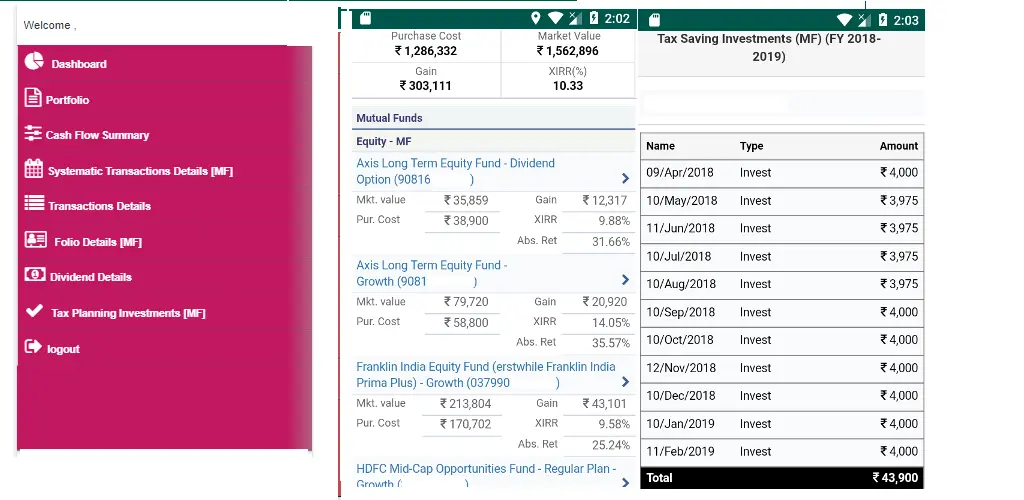This screenshot has height=500, width=1024.
Task: Tap SD card icon in right phone status bar
Action: pos(654,20)
